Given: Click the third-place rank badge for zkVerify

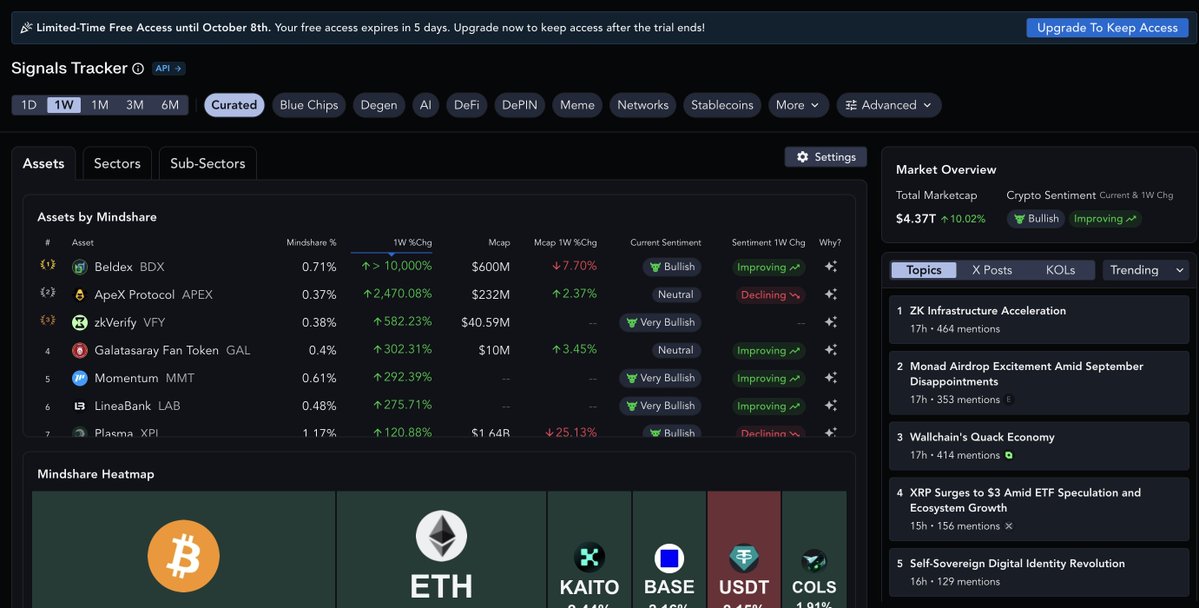Looking at the screenshot, I should click(x=47, y=320).
